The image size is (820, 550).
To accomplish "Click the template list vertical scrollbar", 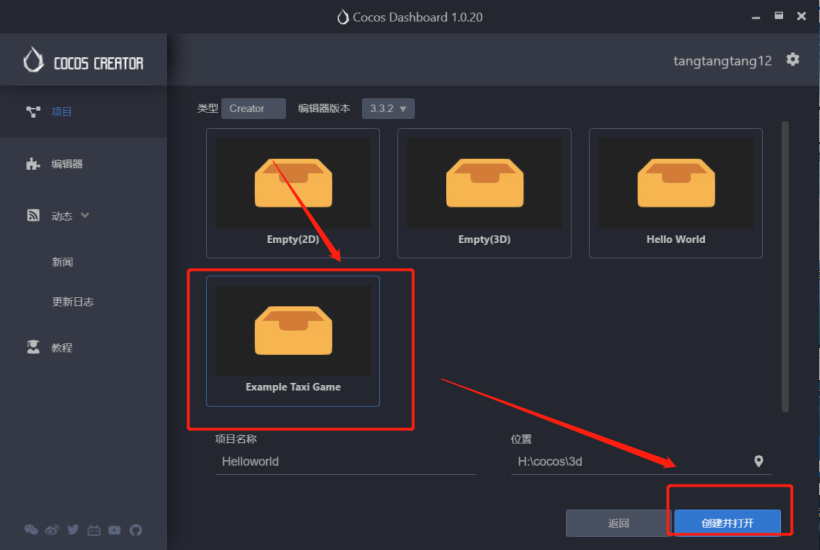I will click(x=785, y=266).
